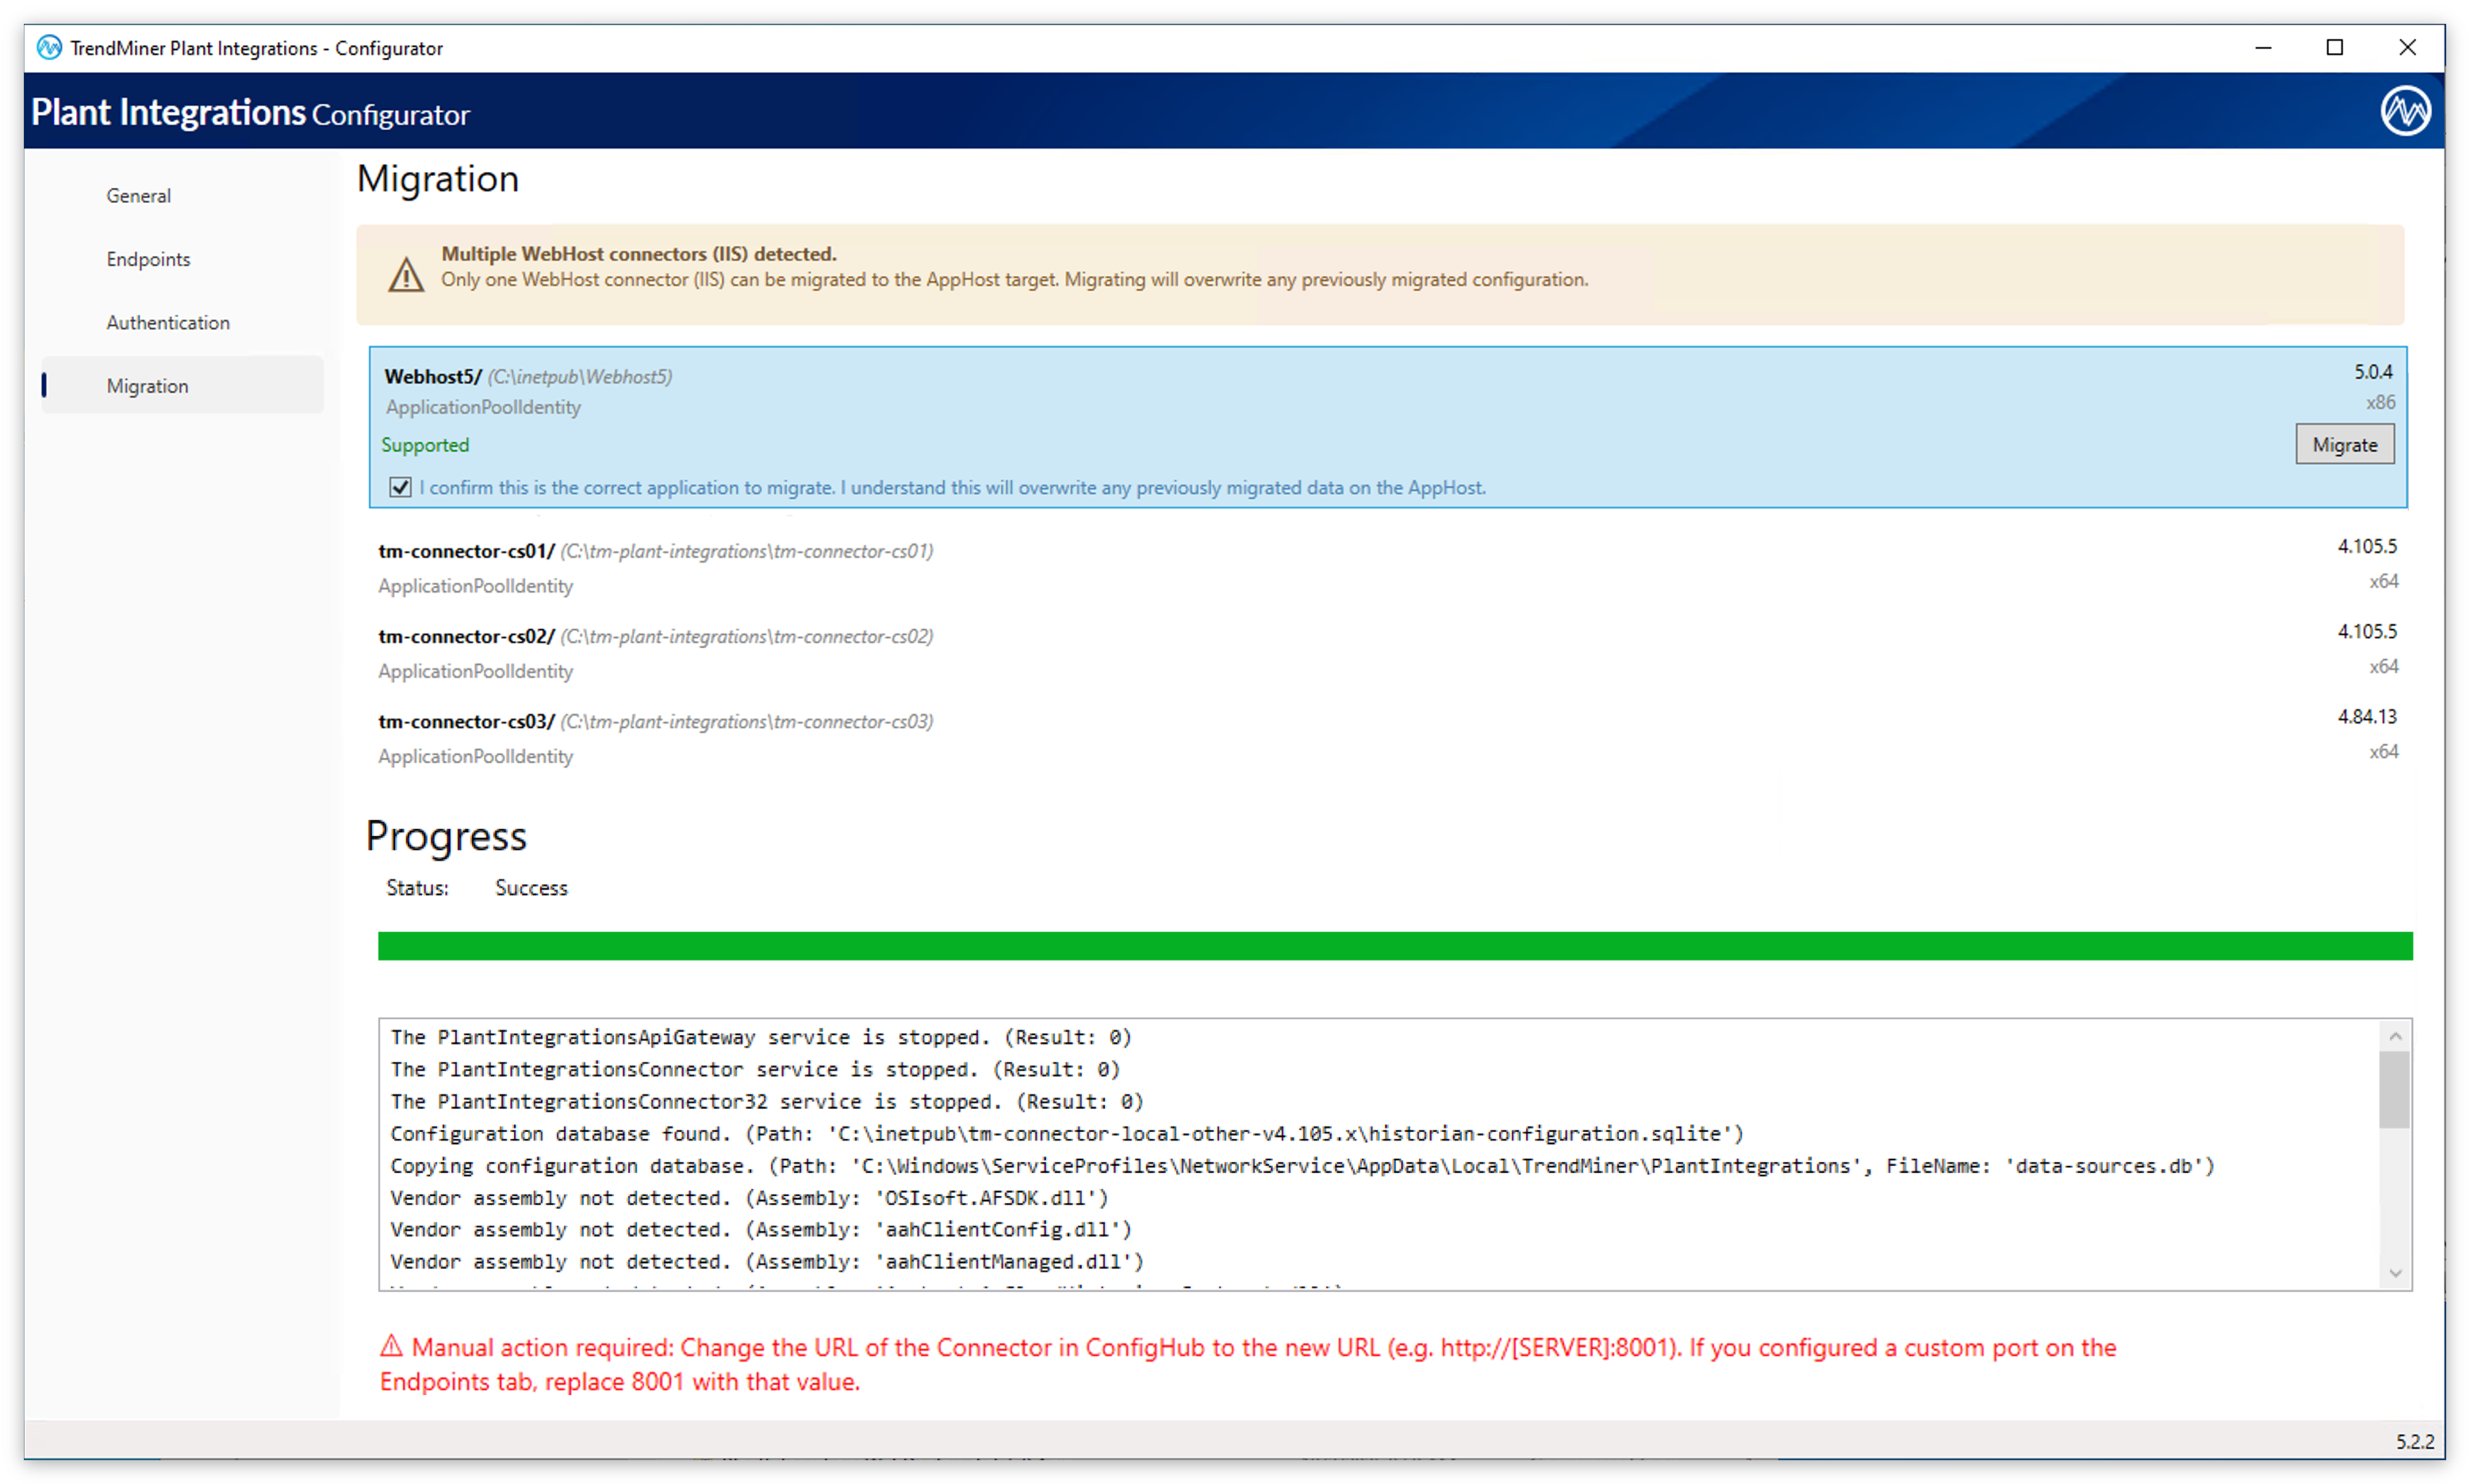Open the Authentication section
The height and width of the screenshot is (1484, 2470).
coord(167,322)
